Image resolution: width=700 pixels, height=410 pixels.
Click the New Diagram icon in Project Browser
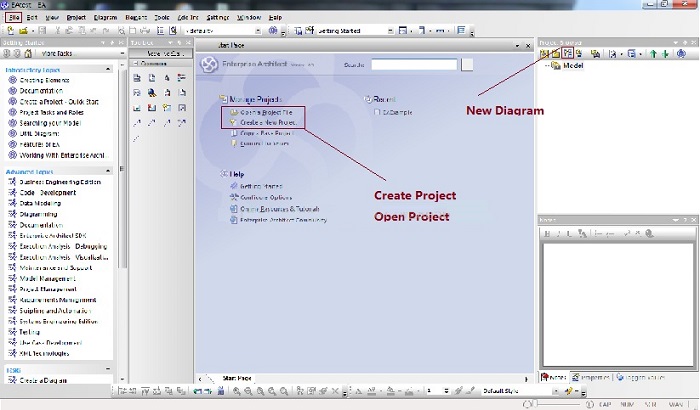(567, 54)
